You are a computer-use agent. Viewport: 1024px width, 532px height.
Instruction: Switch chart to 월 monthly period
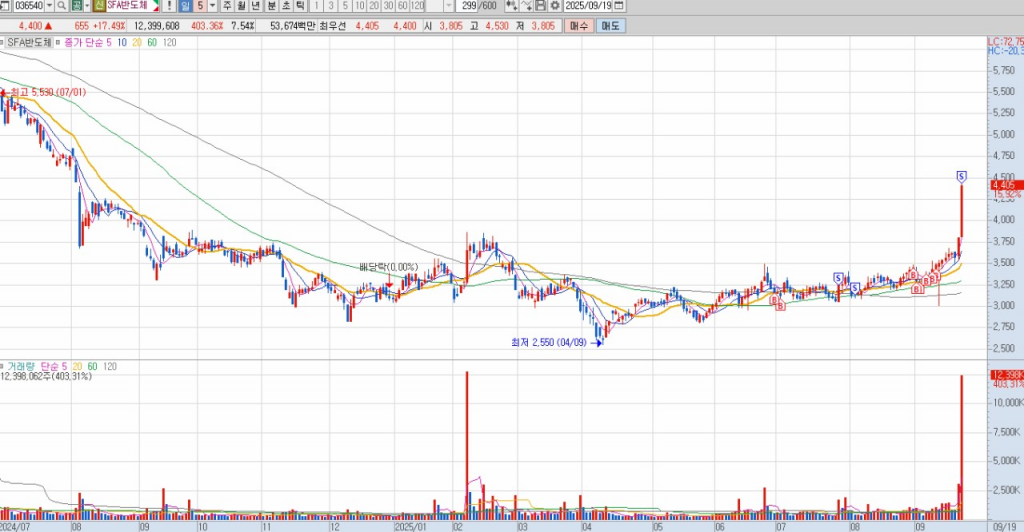tap(241, 6)
